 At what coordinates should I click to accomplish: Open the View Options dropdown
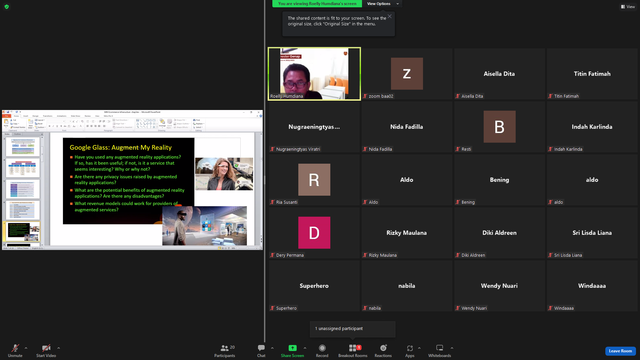pyautogui.click(x=383, y=4)
